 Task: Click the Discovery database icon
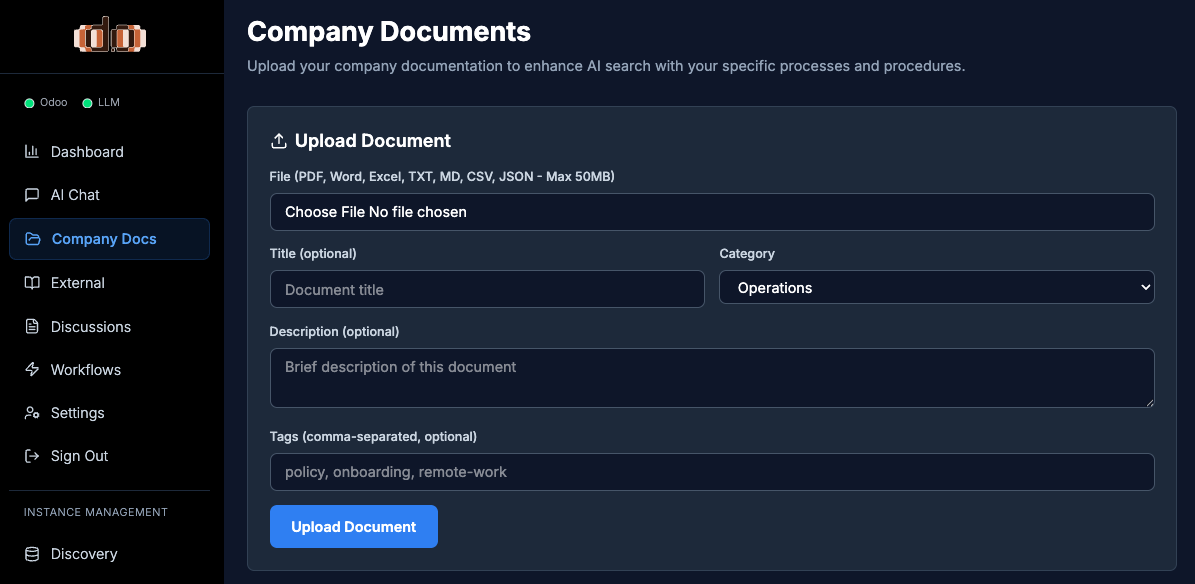(32, 554)
